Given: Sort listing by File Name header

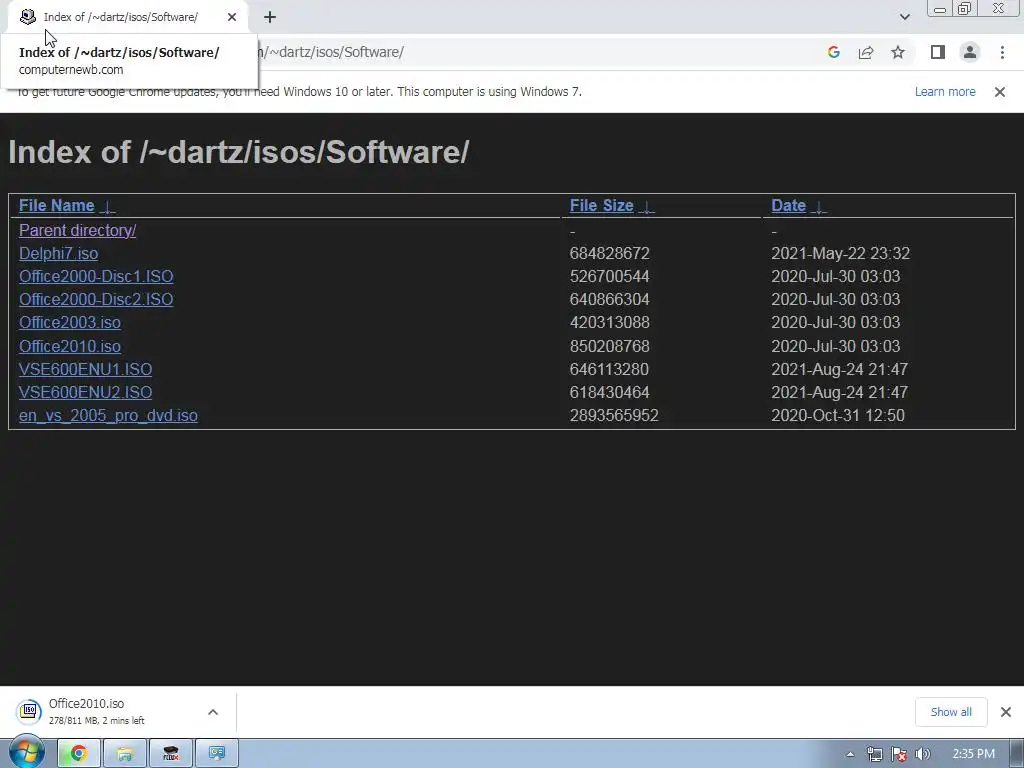Looking at the screenshot, I should [x=57, y=206].
